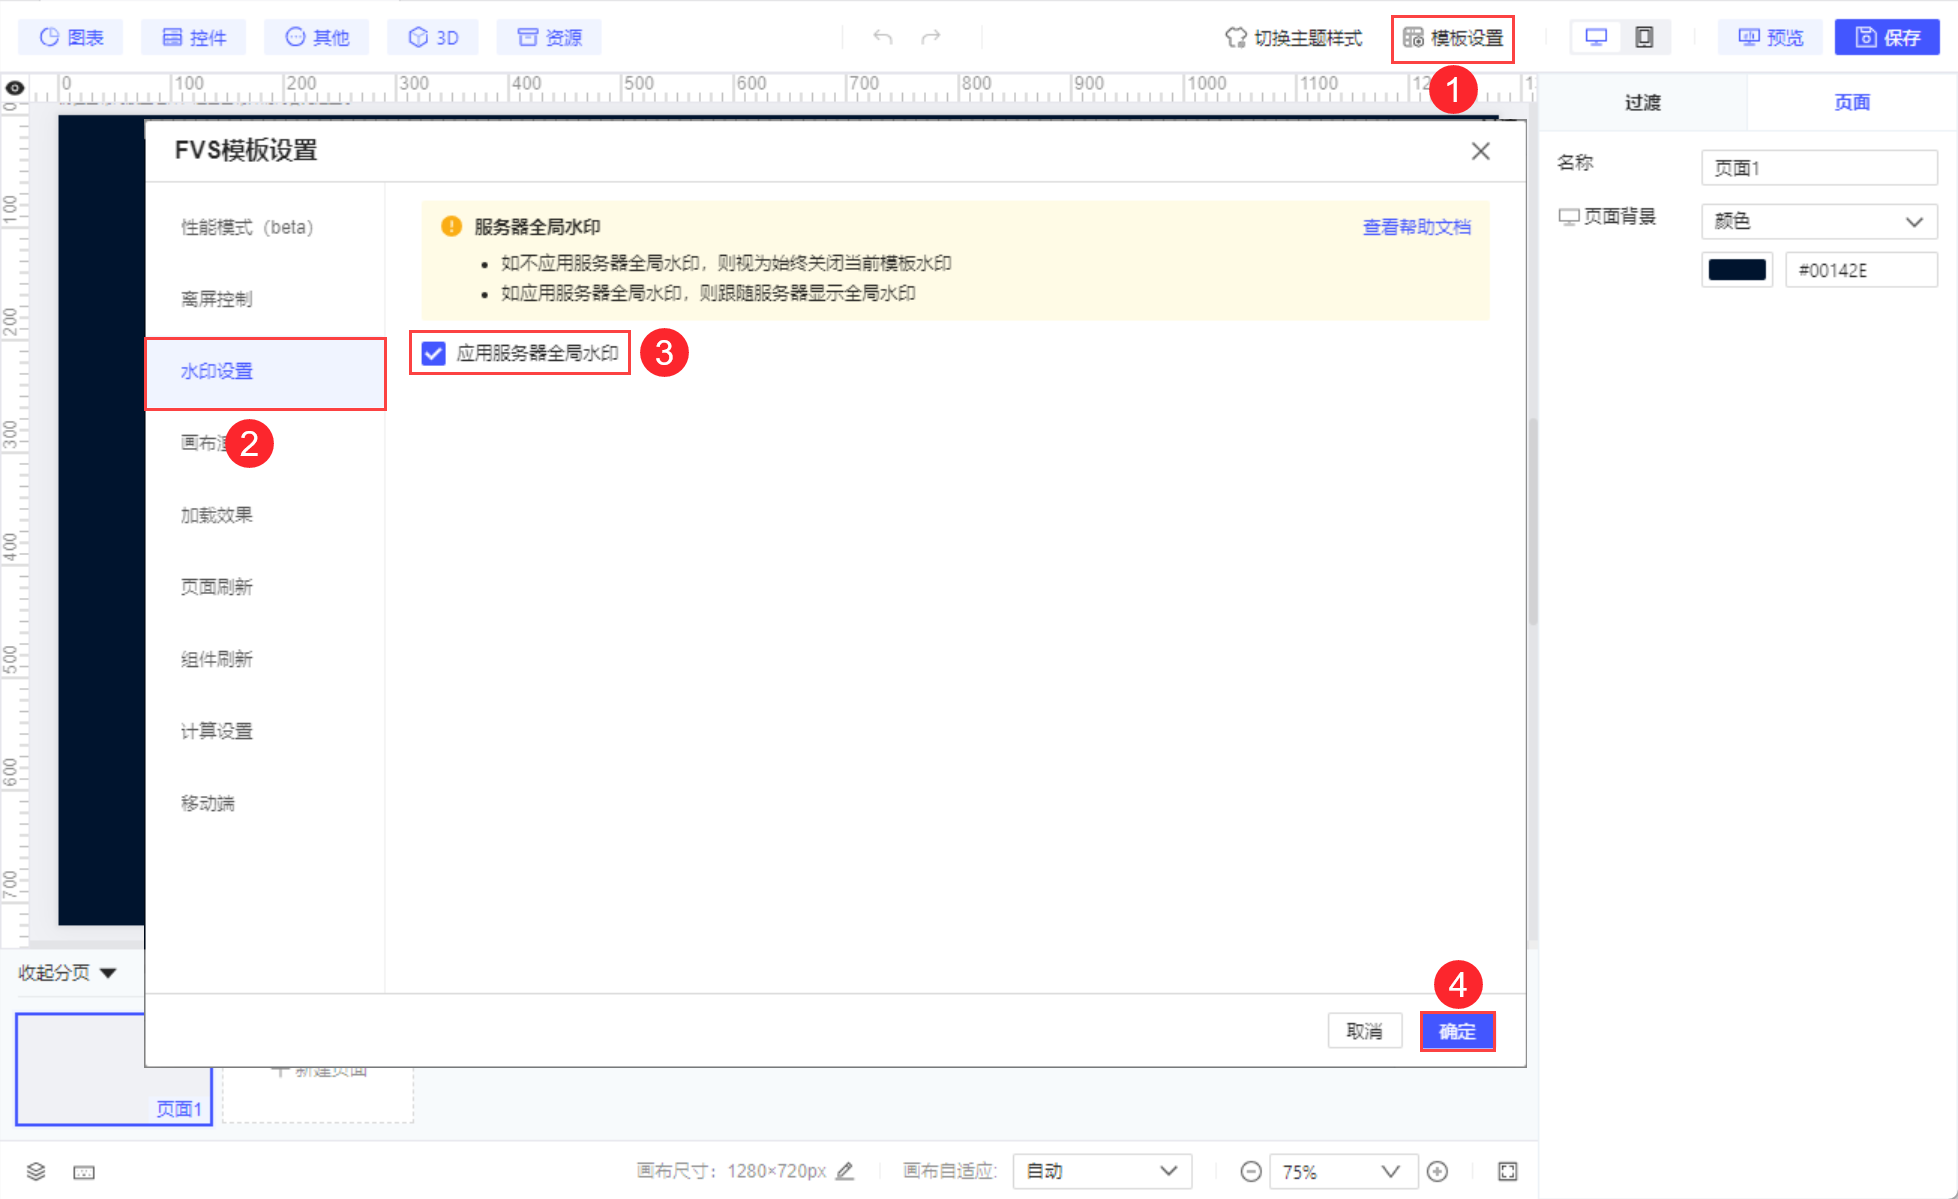This screenshot has height=1199, width=1958.
Task: Click the fit-to-screen icon
Action: (1508, 1171)
